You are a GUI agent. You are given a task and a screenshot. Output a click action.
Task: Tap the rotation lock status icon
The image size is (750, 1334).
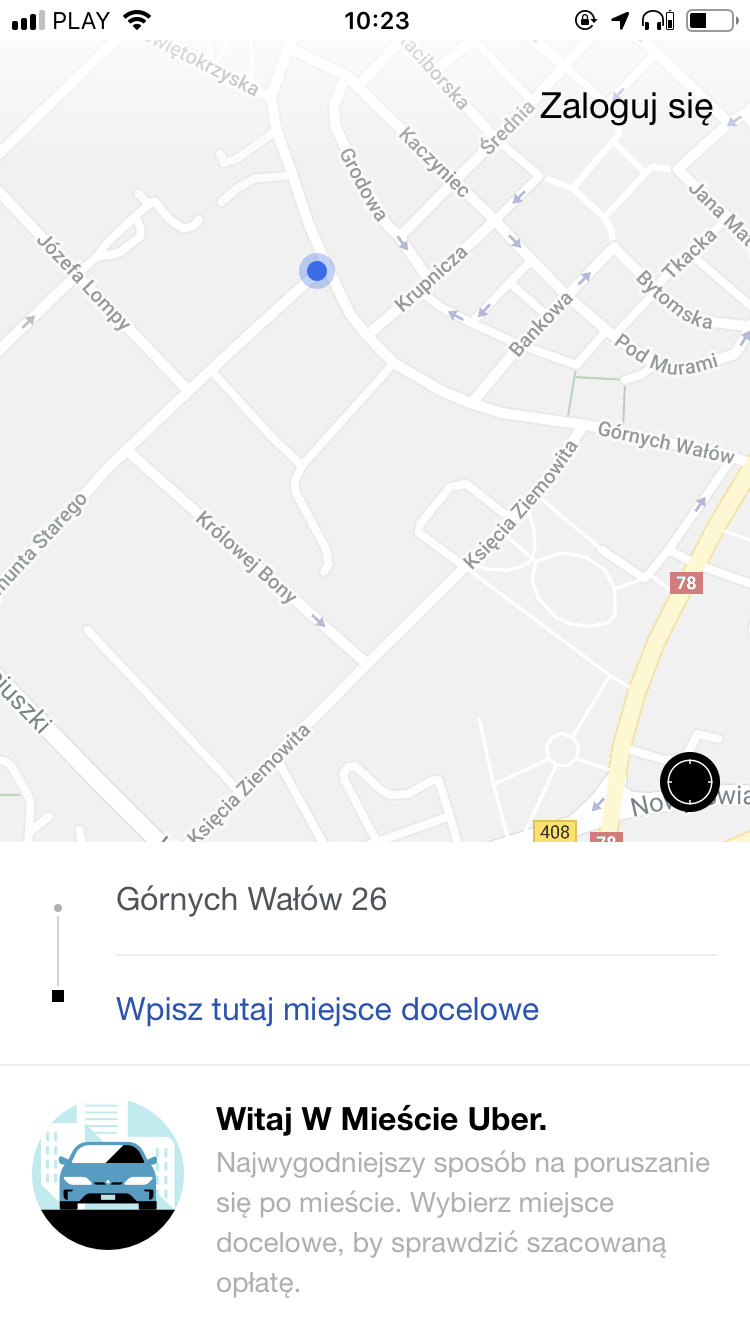pos(587,20)
